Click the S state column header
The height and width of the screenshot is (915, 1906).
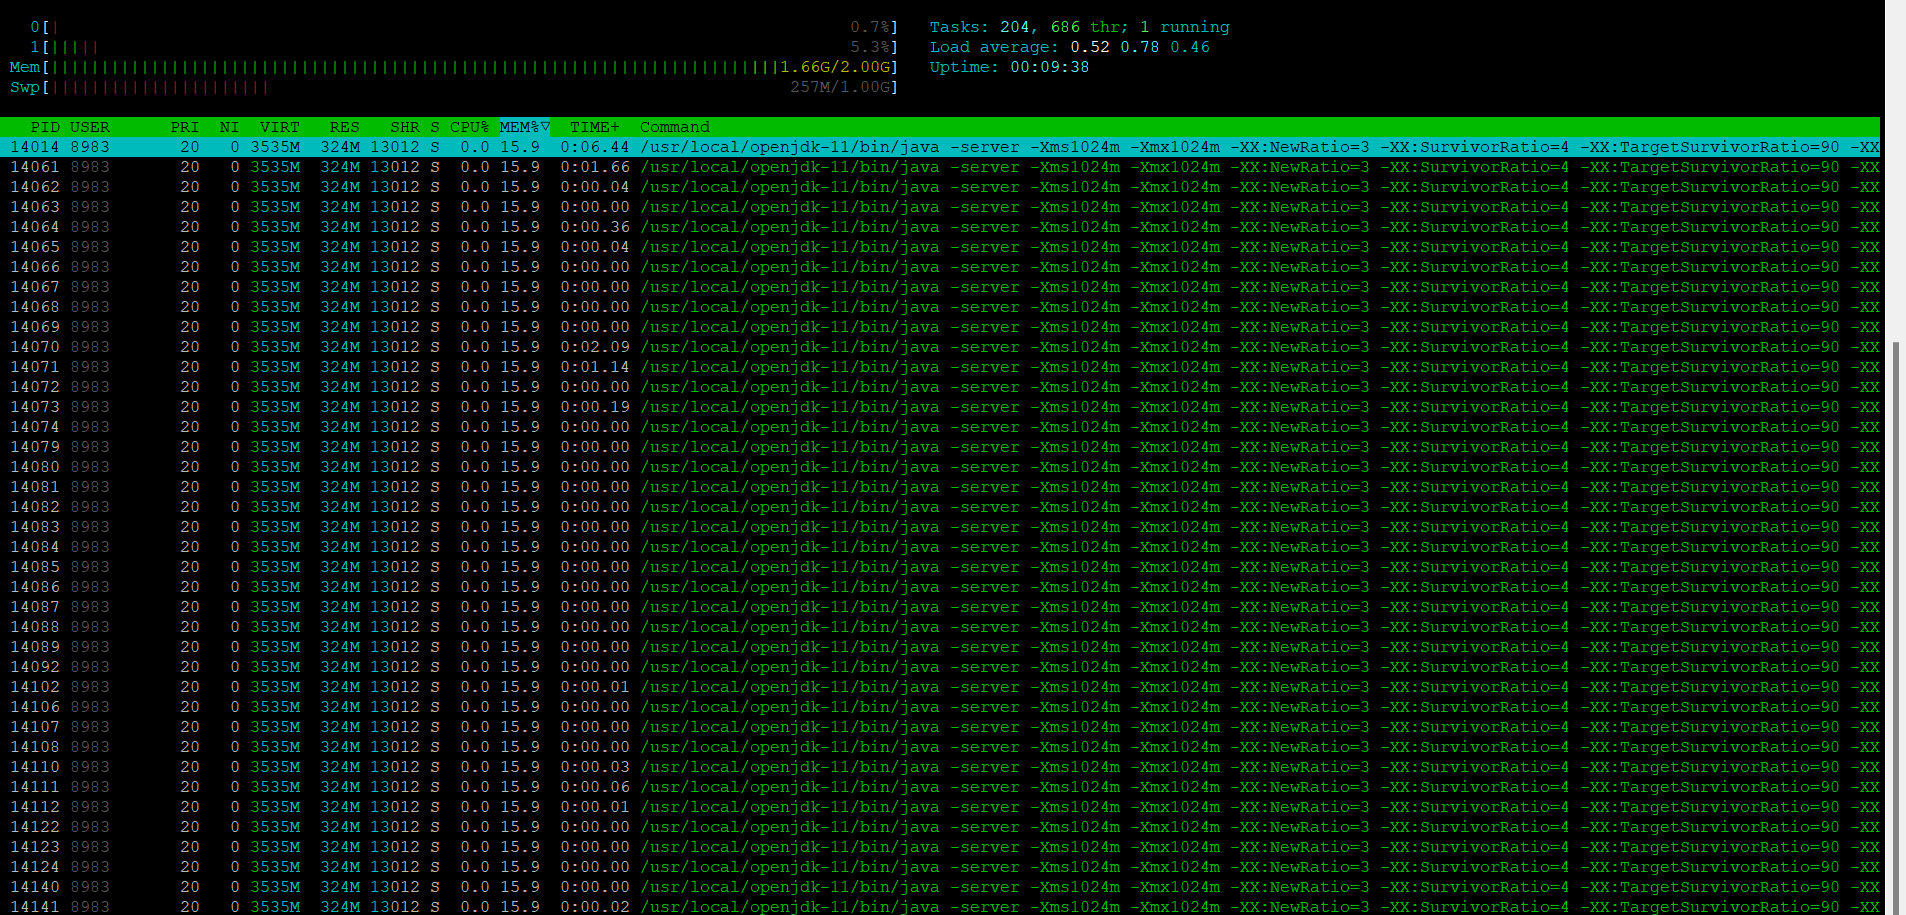(x=435, y=127)
